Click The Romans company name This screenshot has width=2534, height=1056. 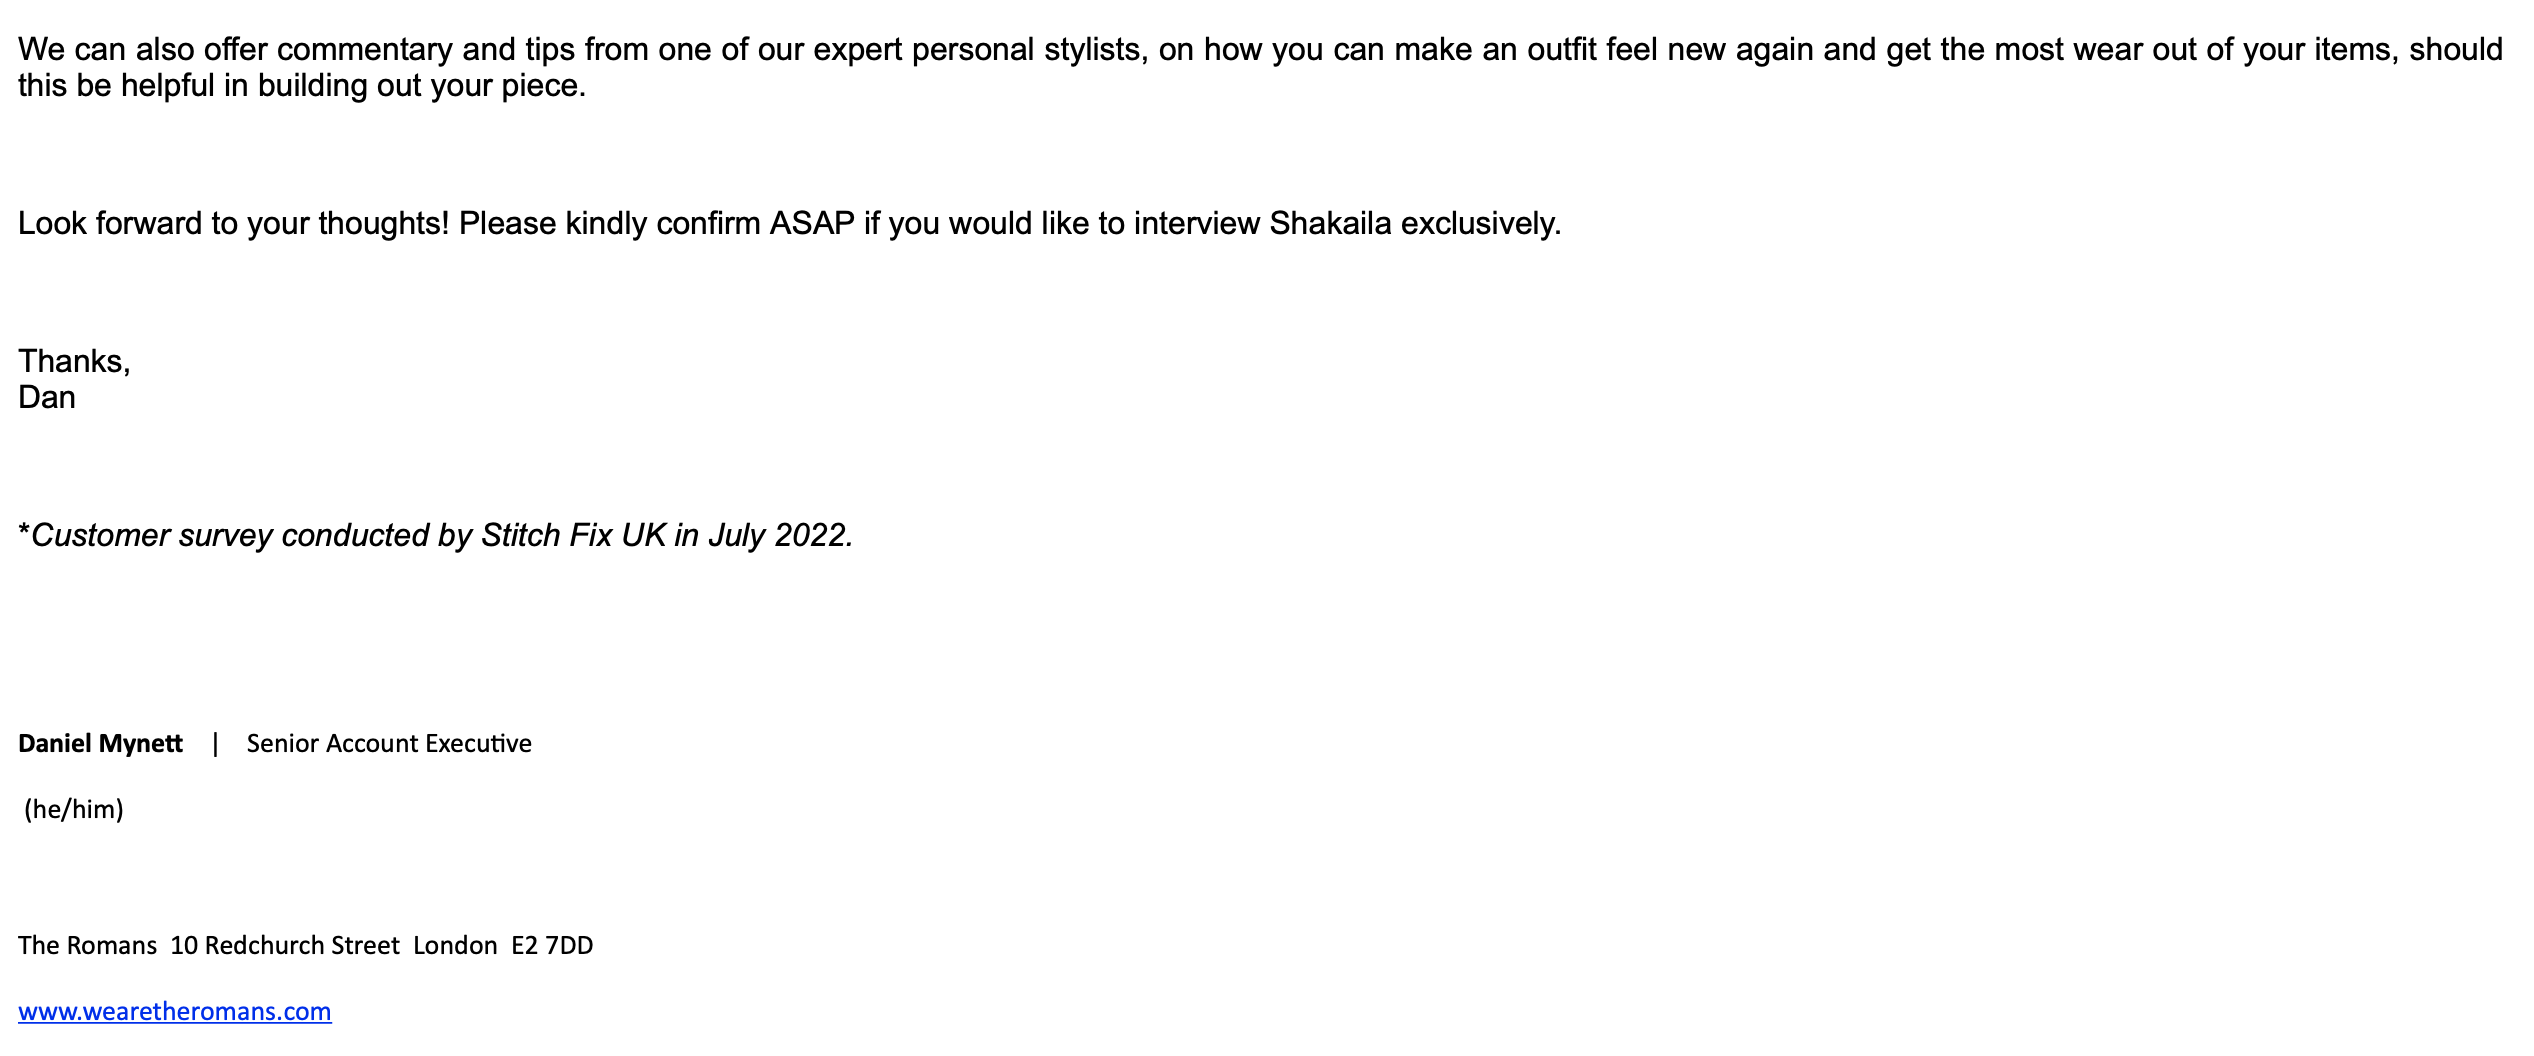[88, 946]
